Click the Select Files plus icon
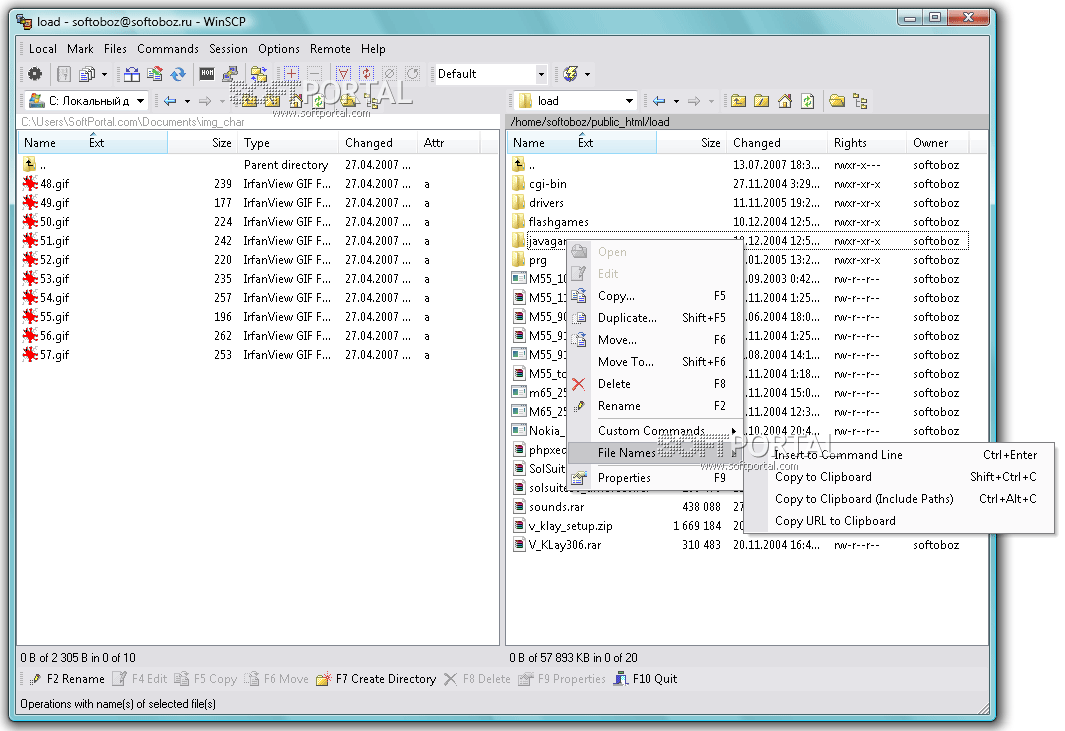 coord(291,73)
